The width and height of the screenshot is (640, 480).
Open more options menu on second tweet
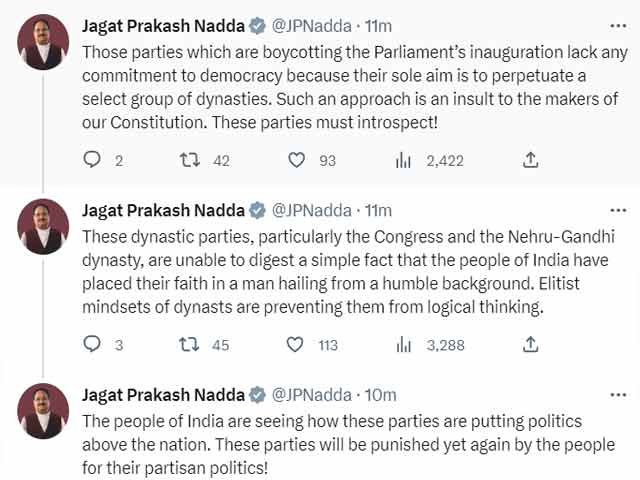[617, 209]
